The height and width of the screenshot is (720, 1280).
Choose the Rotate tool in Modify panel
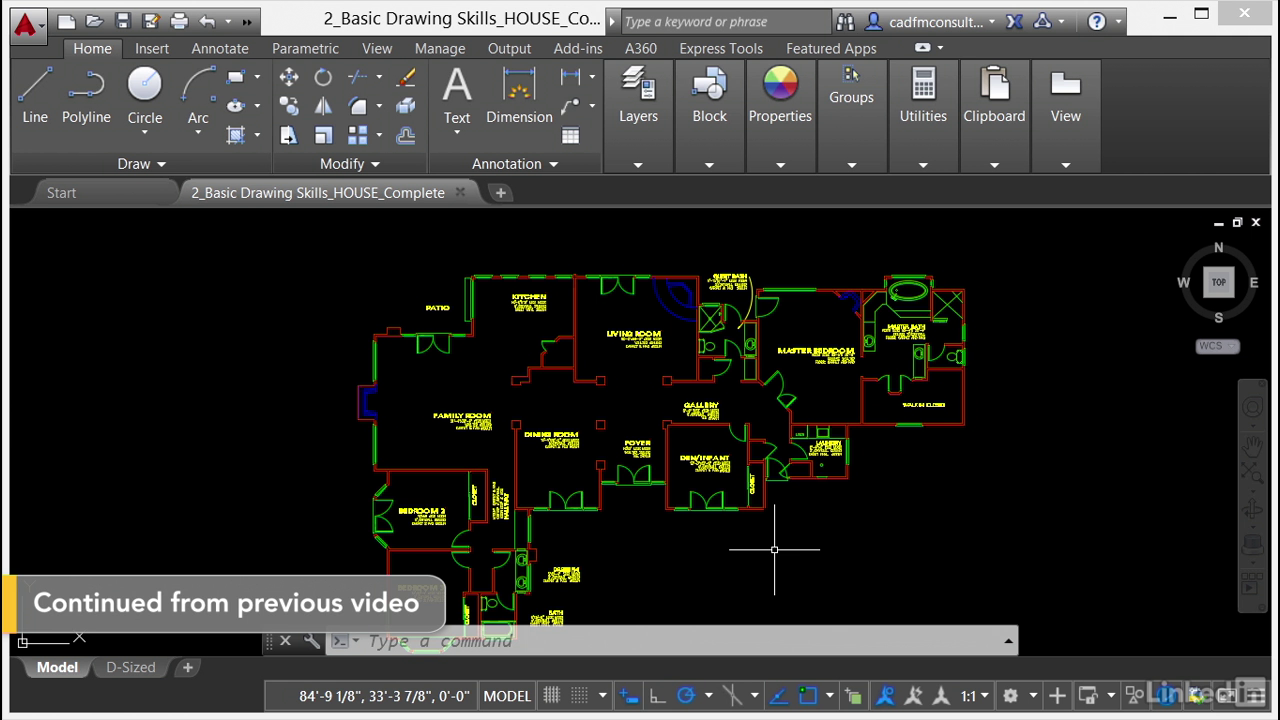(x=323, y=77)
